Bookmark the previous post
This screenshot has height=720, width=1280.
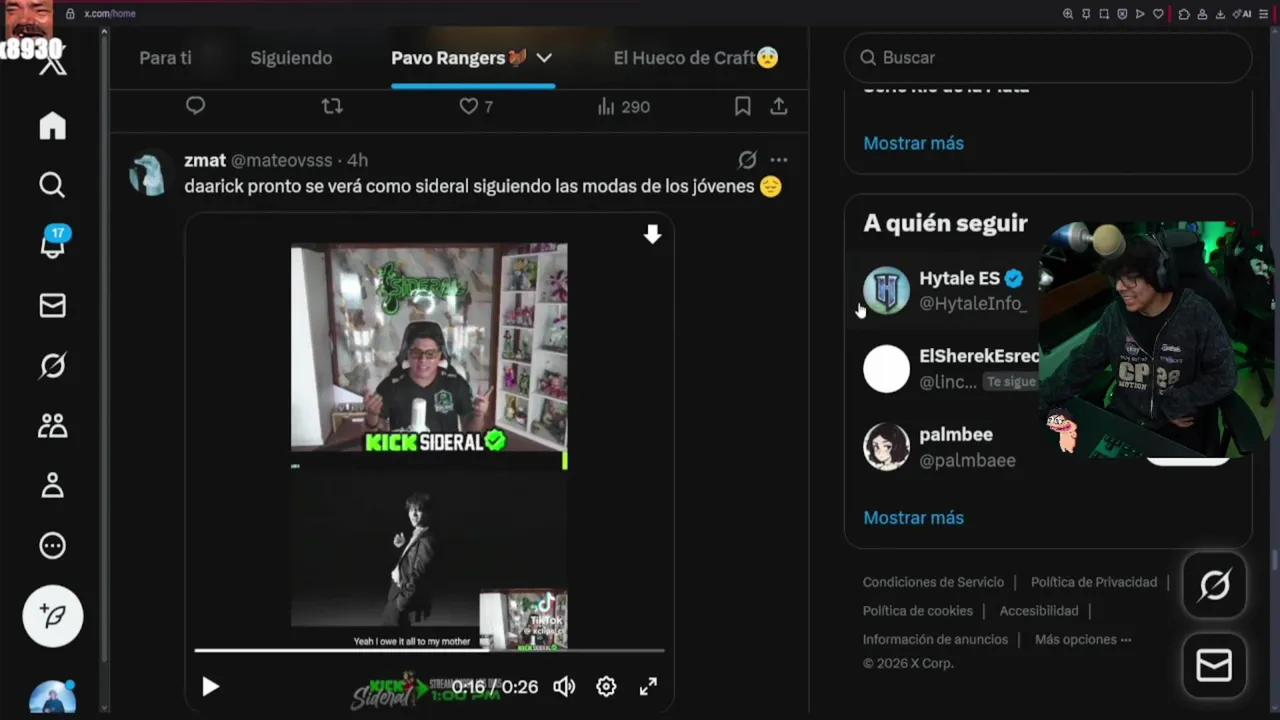pos(742,106)
